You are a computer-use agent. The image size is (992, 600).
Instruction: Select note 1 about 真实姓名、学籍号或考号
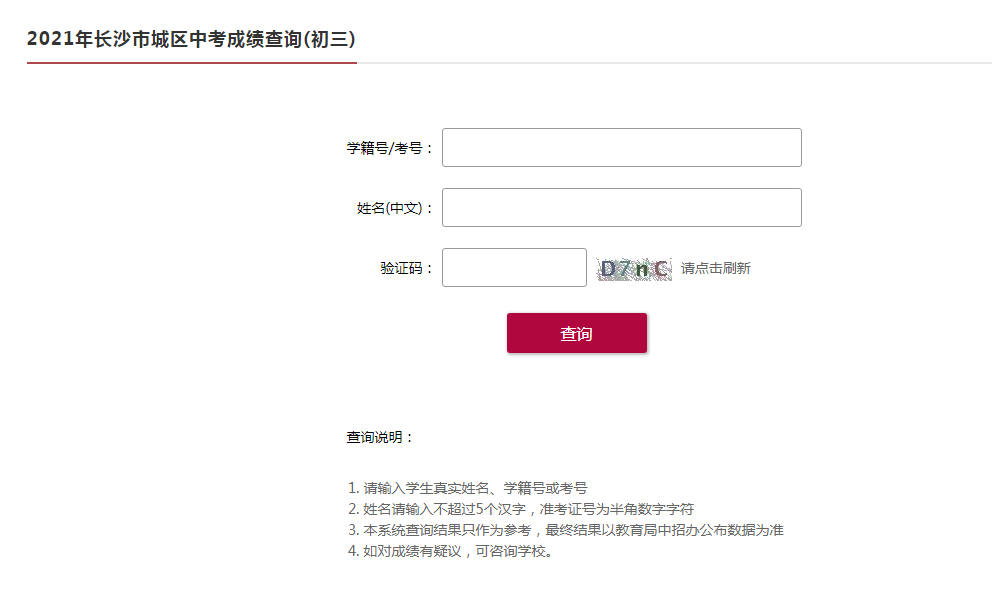tap(468, 488)
